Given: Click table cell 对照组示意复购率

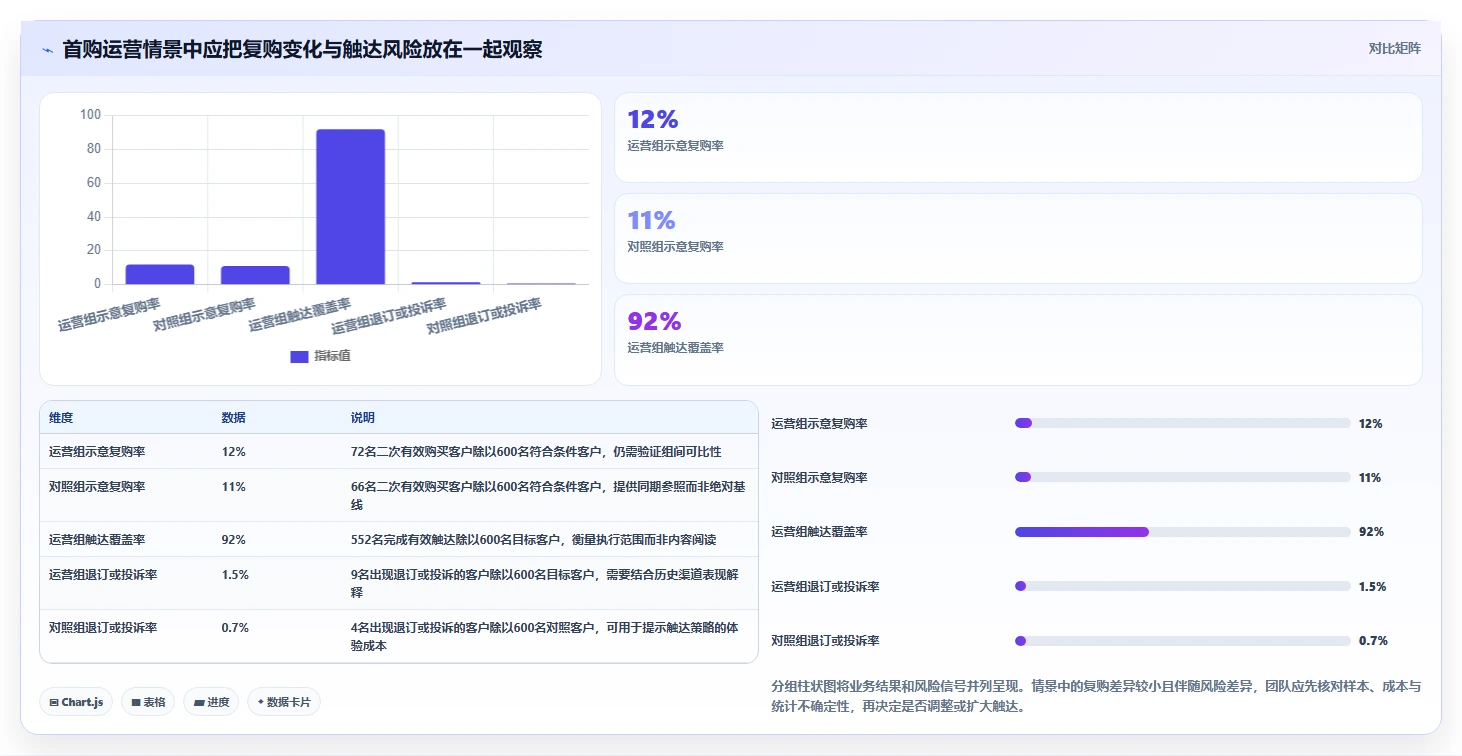Looking at the screenshot, I should point(97,487).
